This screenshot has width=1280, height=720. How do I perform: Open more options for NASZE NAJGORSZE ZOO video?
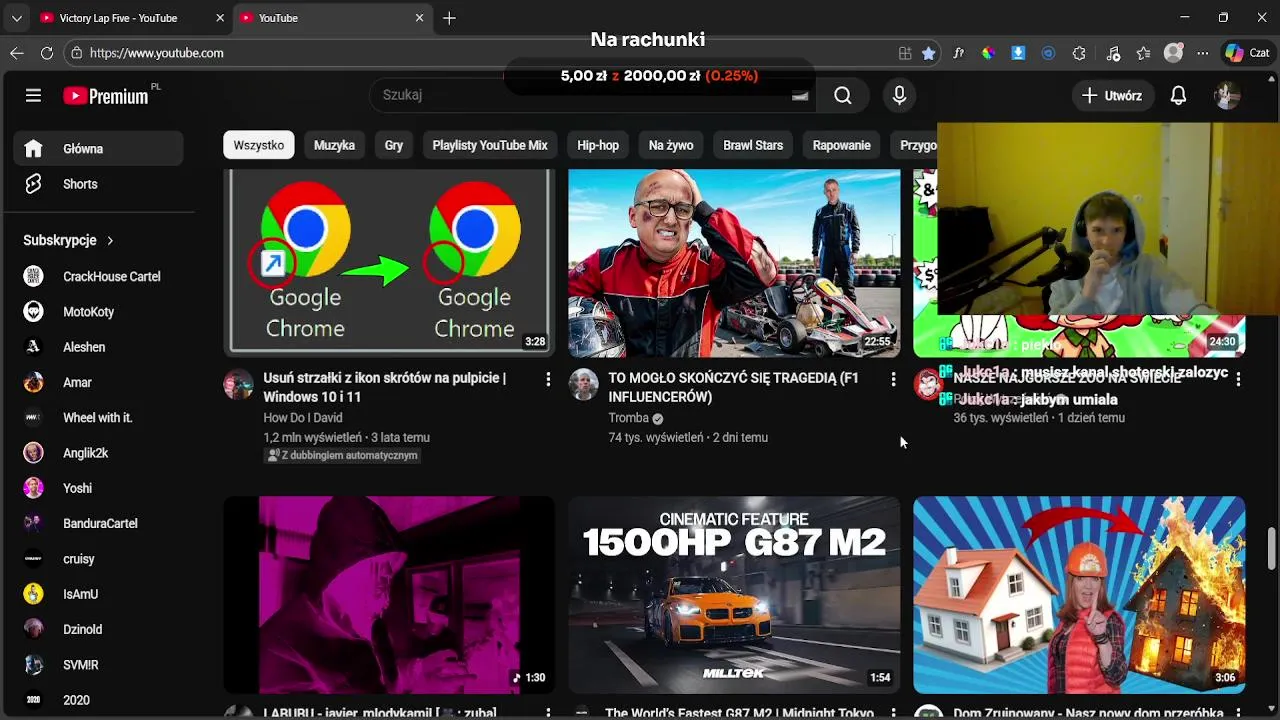click(1238, 379)
